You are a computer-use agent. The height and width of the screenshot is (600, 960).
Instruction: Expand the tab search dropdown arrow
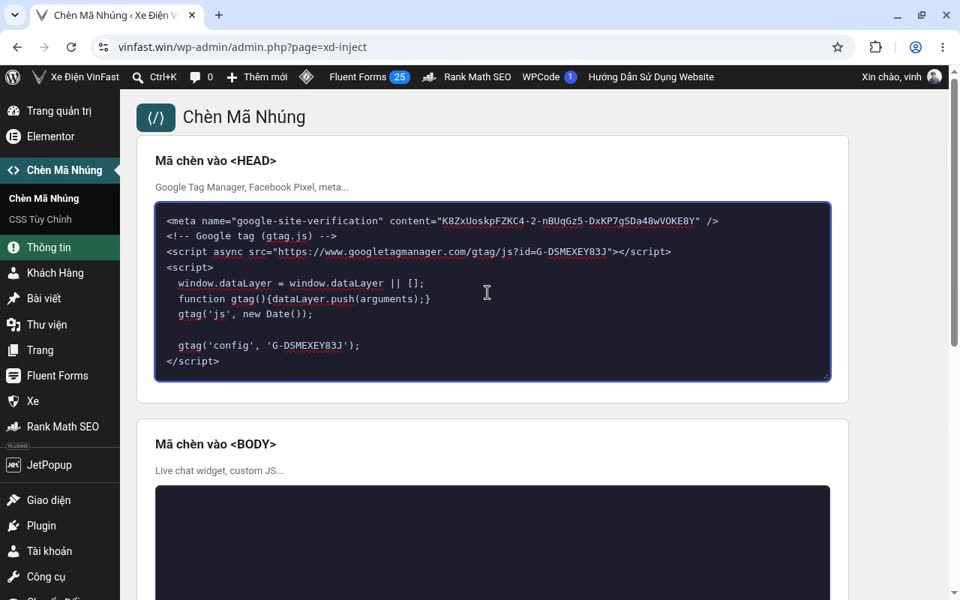tap(15, 15)
